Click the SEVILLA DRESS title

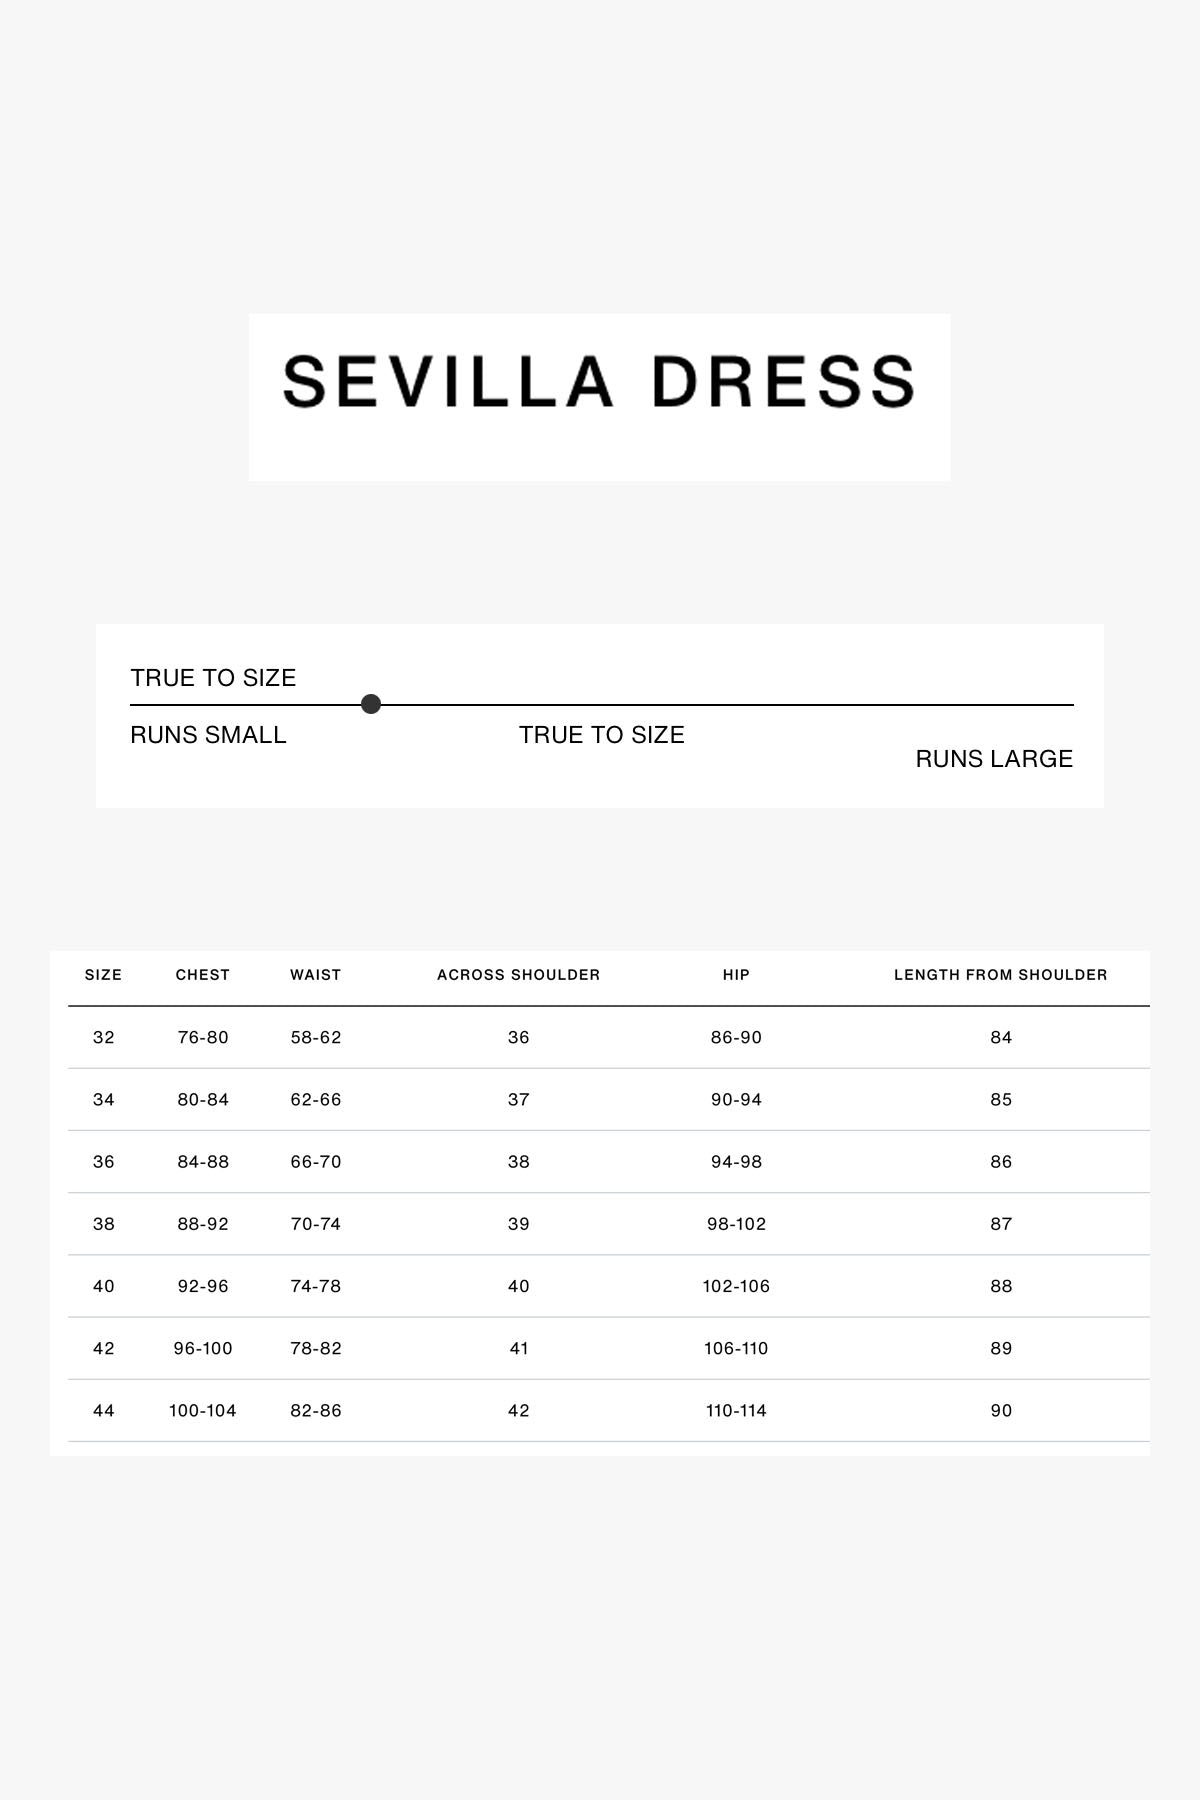599,382
